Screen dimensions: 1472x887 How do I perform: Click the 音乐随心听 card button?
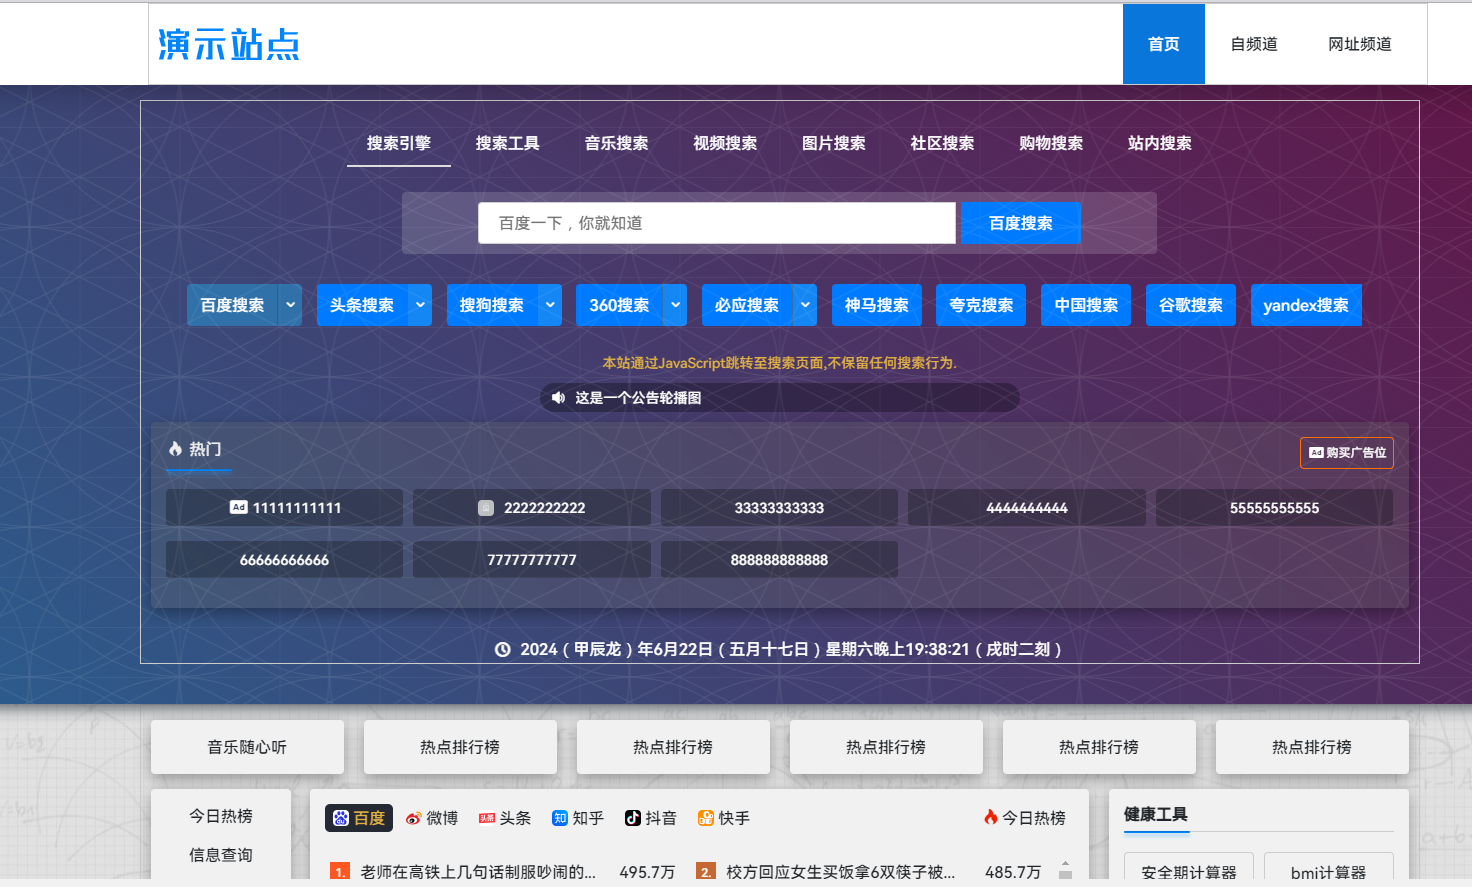247,747
